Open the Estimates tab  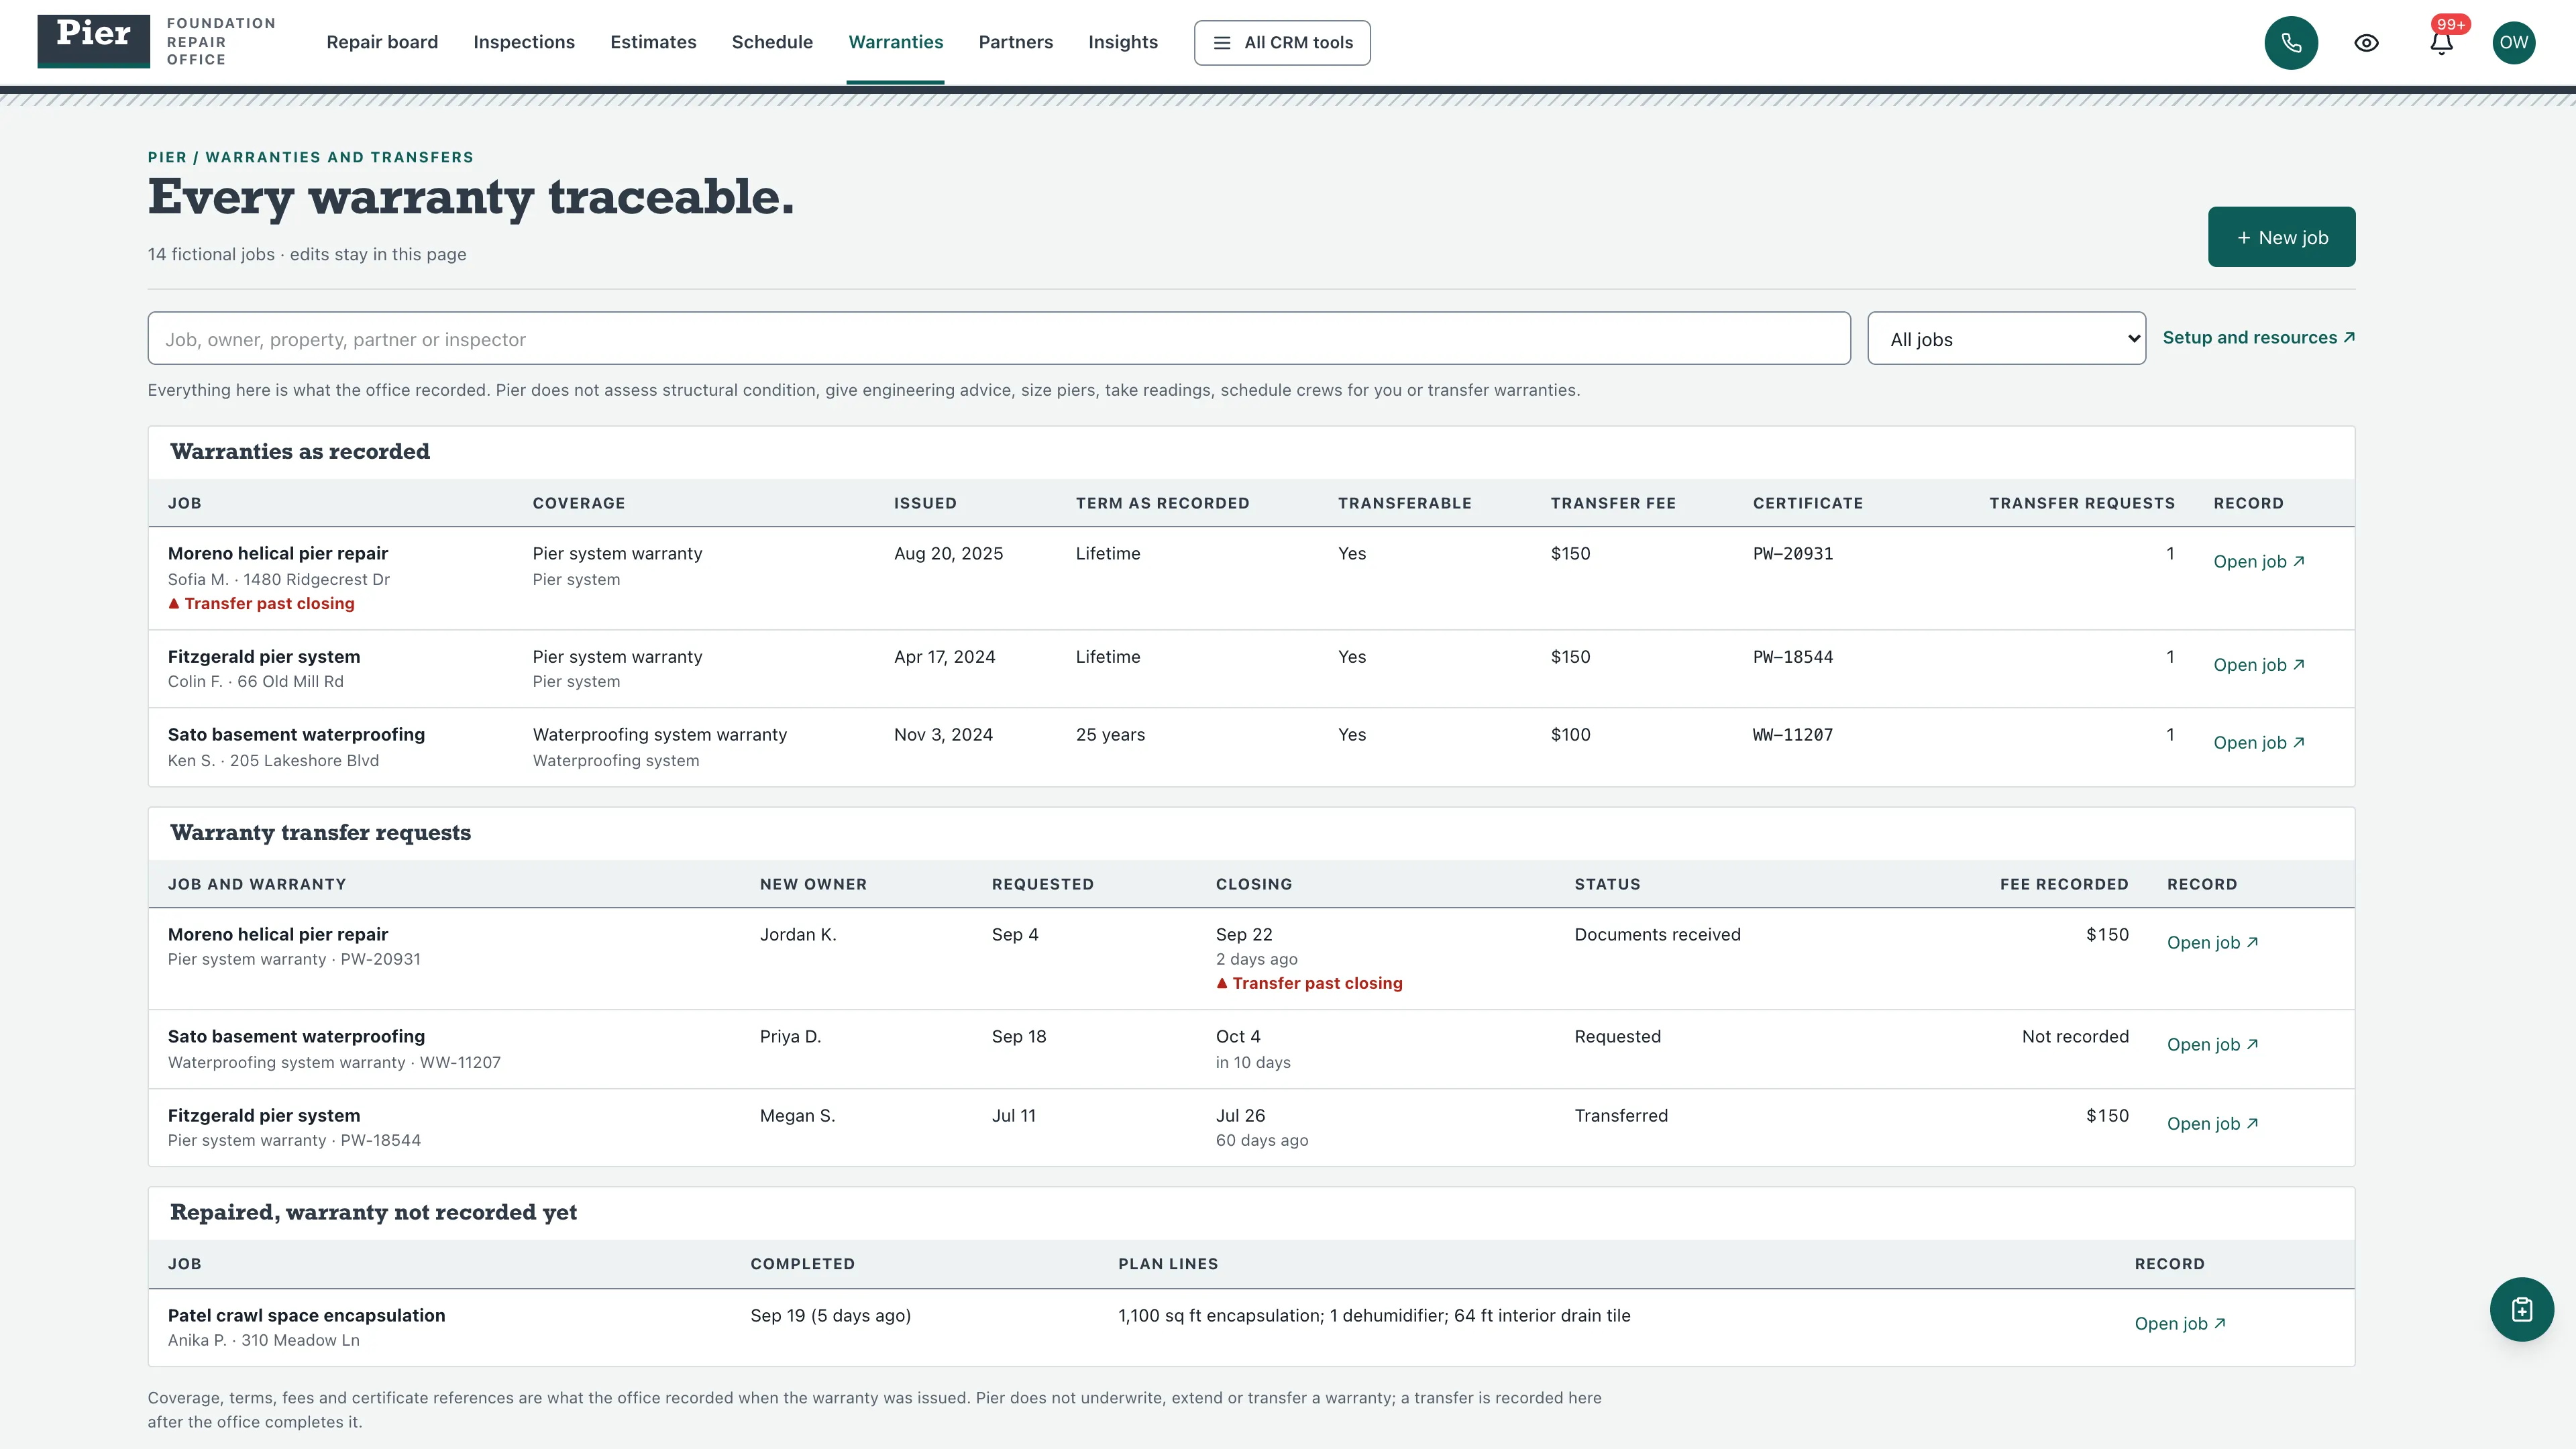[x=653, y=42]
